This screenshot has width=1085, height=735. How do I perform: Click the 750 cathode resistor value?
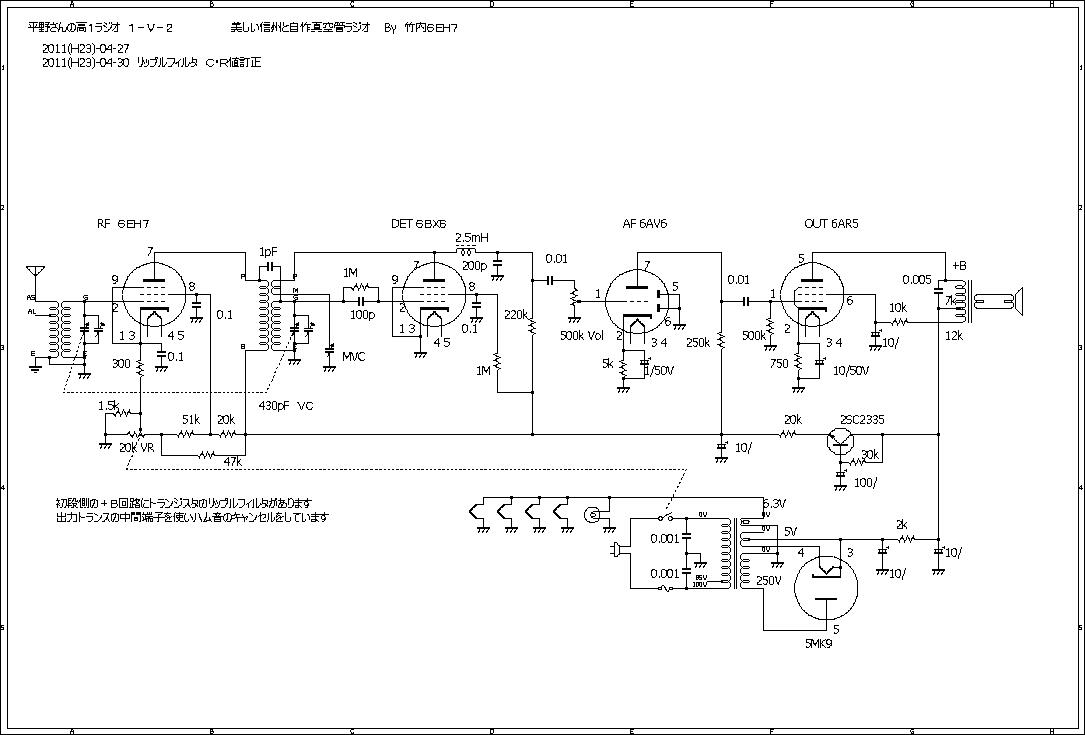coord(778,363)
